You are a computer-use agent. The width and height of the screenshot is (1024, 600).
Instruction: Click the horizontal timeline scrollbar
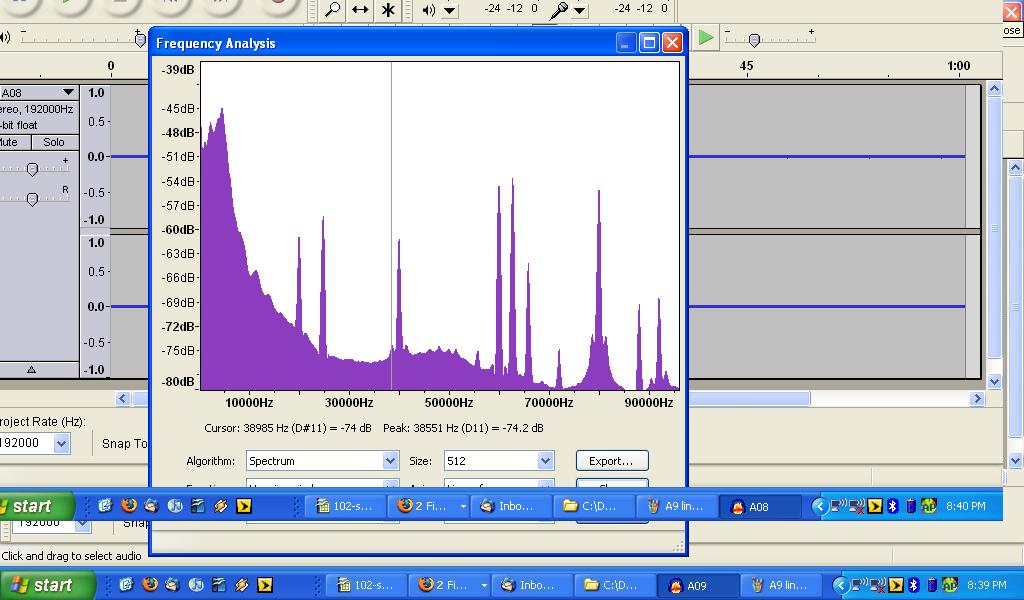click(x=750, y=399)
